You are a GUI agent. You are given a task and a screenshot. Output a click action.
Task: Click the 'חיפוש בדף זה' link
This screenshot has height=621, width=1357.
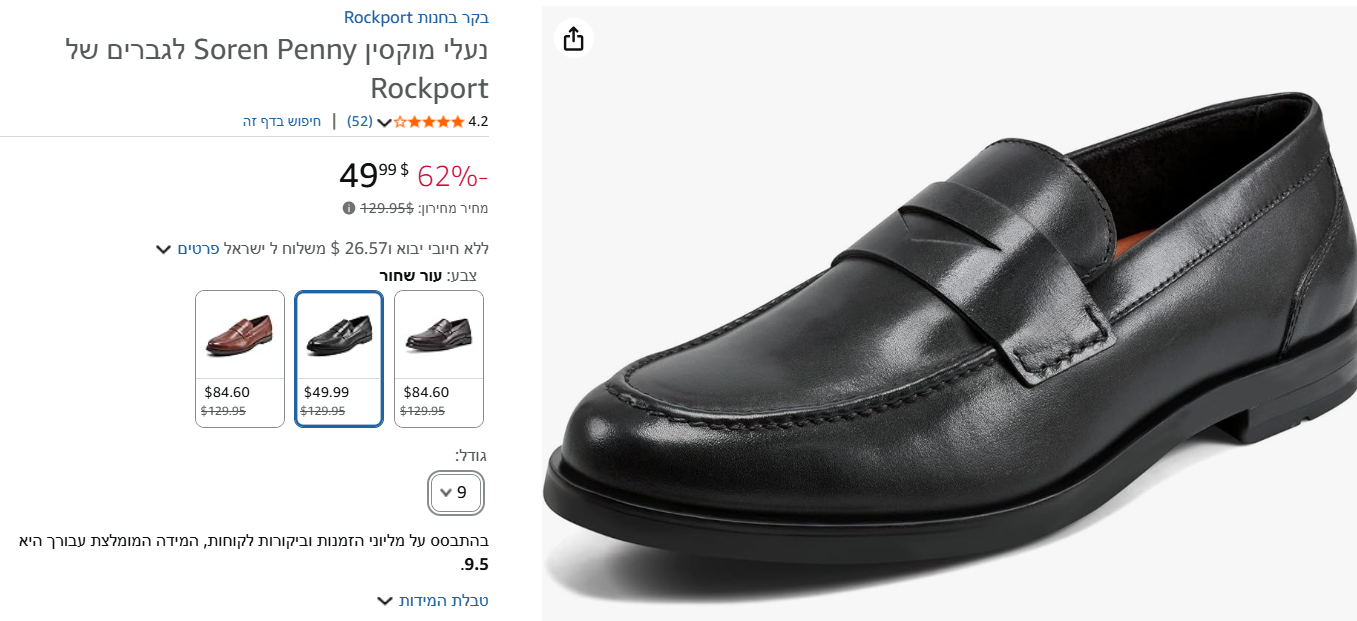[x=282, y=122]
